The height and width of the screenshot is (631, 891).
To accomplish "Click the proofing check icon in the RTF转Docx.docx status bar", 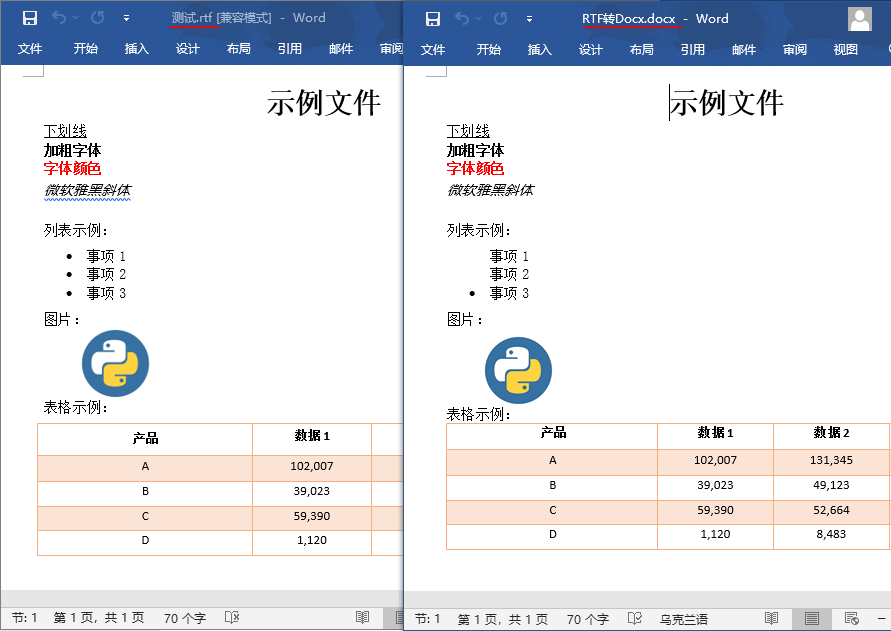I will [635, 619].
